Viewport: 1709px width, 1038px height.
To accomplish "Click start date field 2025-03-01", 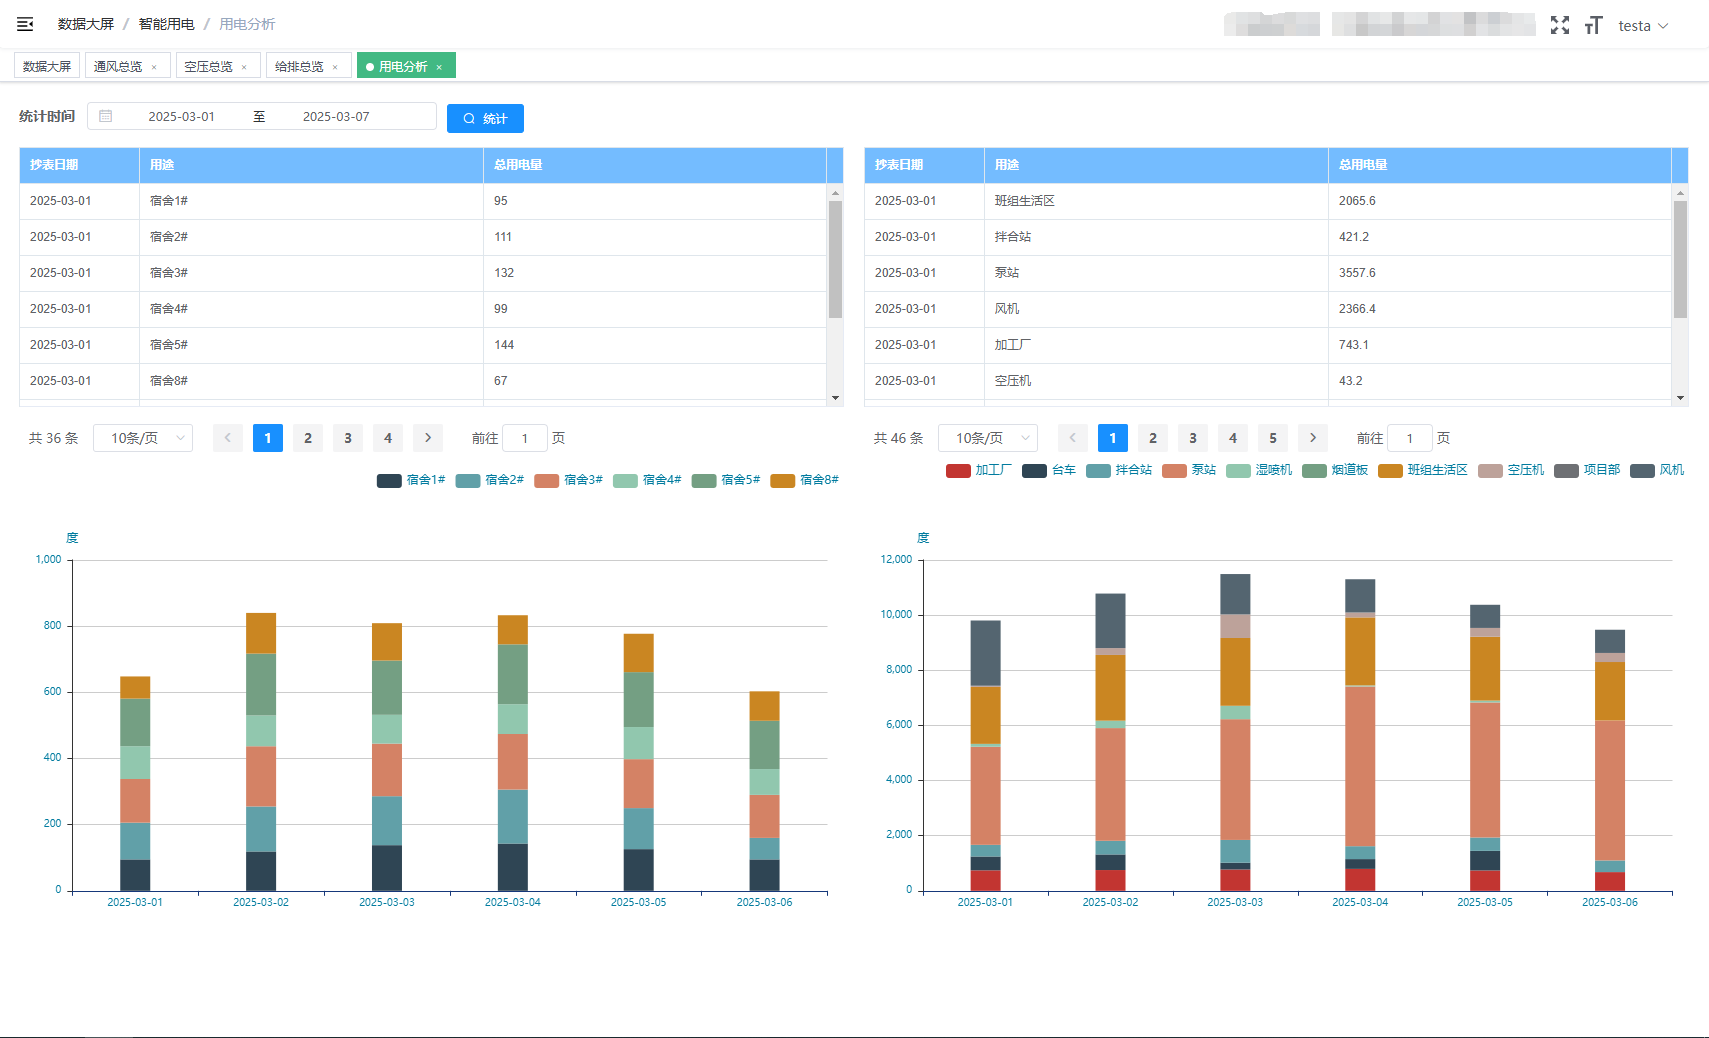I will click(182, 117).
